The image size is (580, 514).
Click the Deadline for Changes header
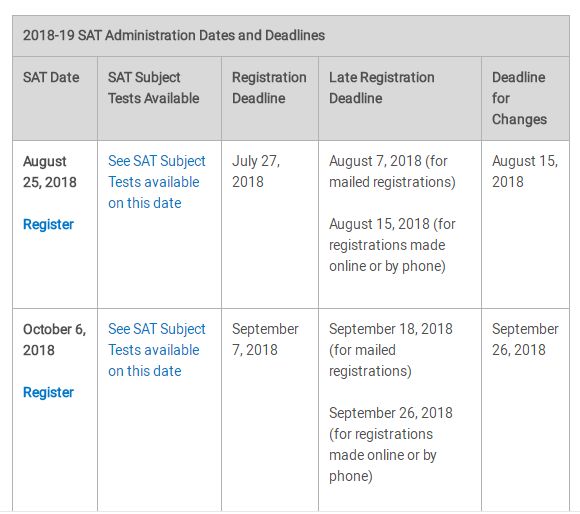coord(519,98)
